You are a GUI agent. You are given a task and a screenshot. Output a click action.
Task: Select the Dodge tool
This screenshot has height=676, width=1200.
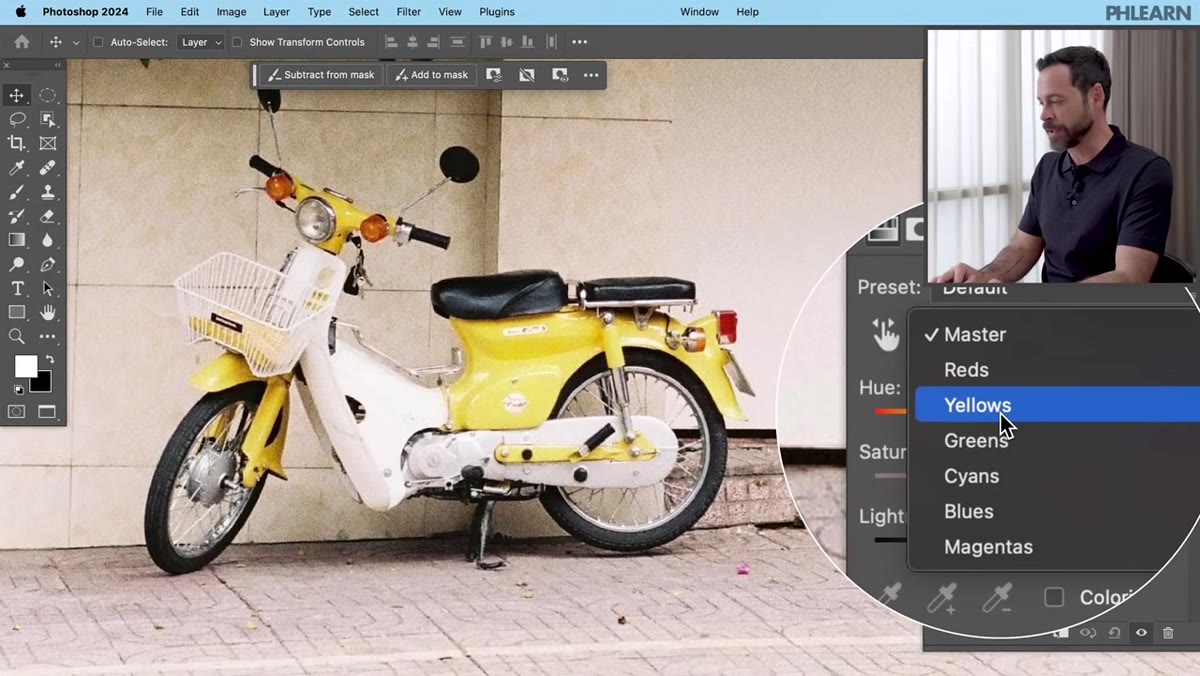coord(17,265)
